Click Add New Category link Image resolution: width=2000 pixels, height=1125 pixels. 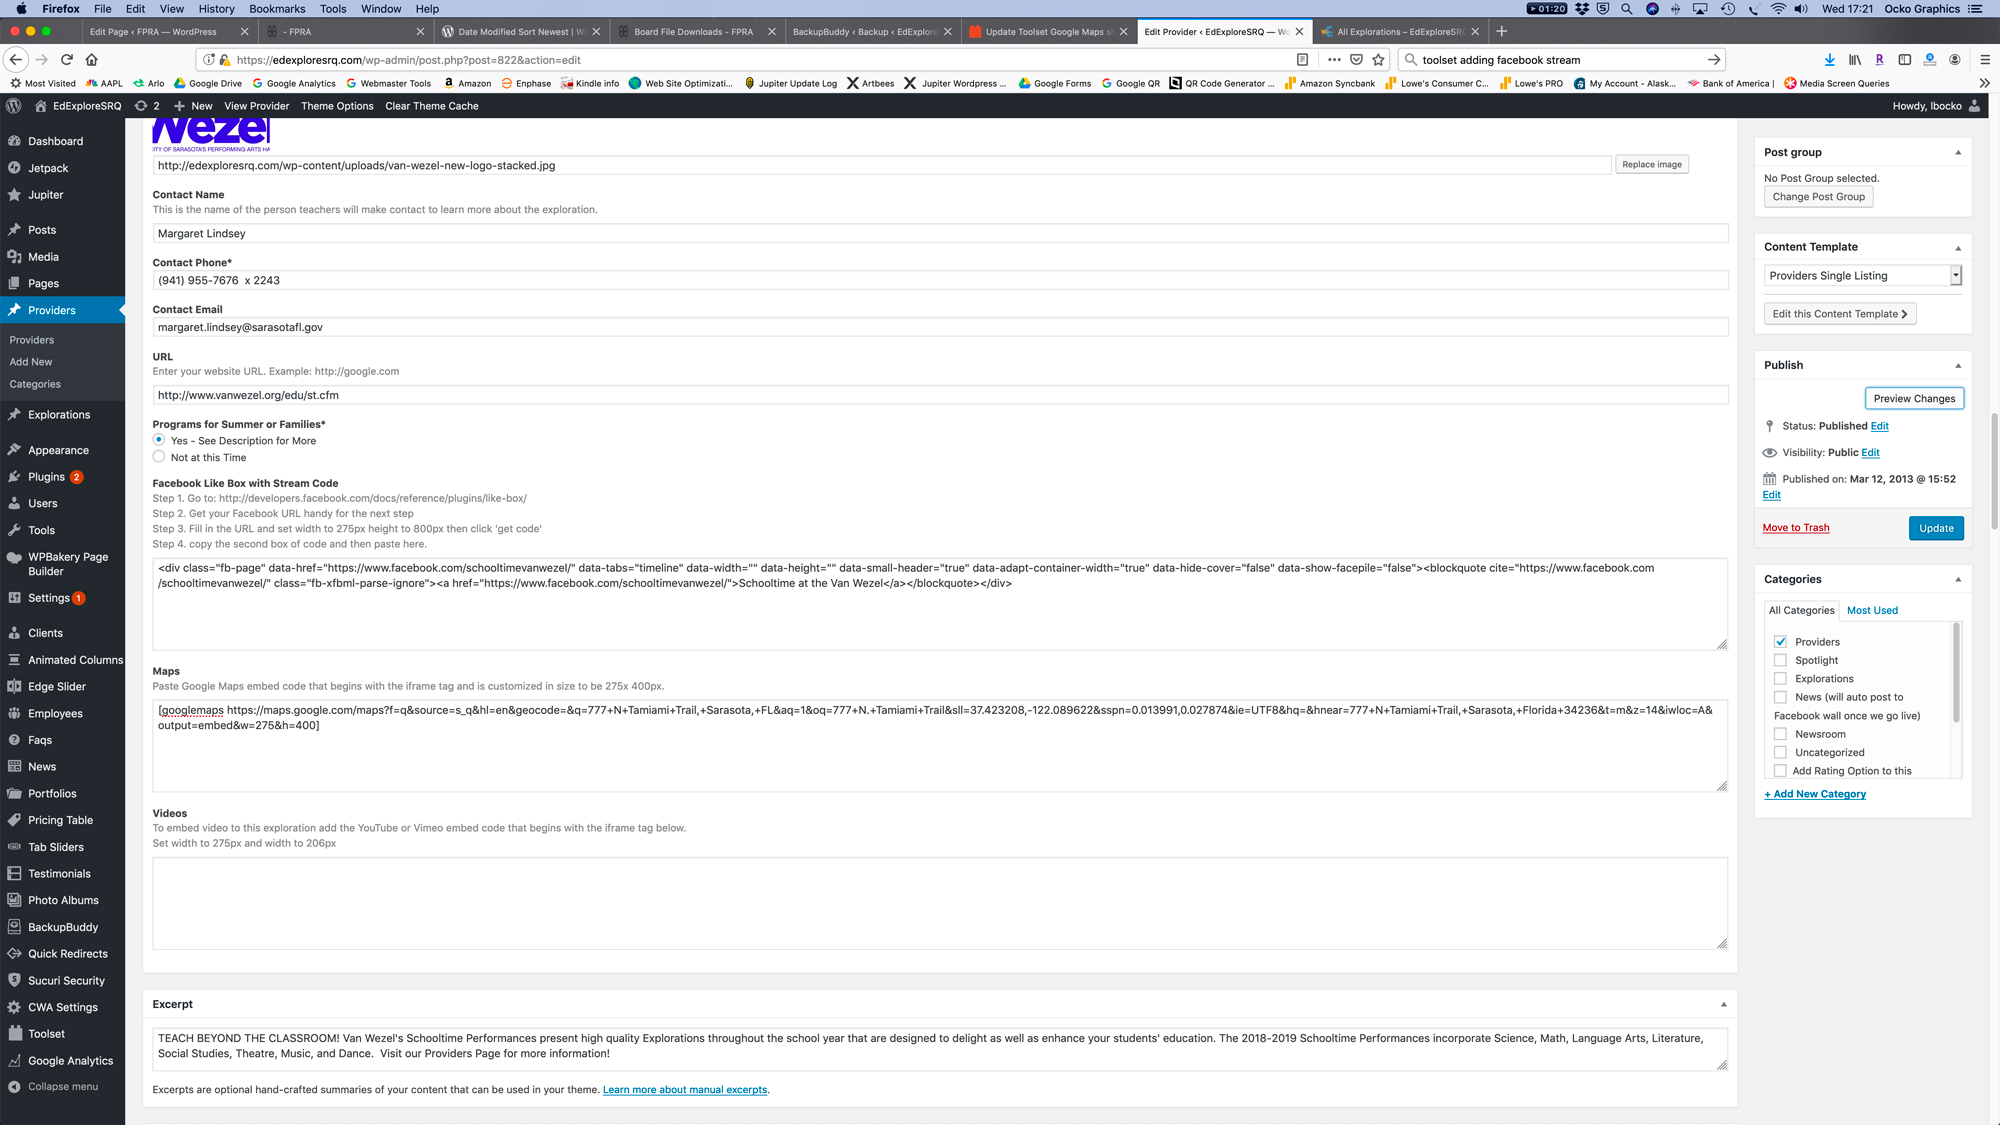[1815, 794]
